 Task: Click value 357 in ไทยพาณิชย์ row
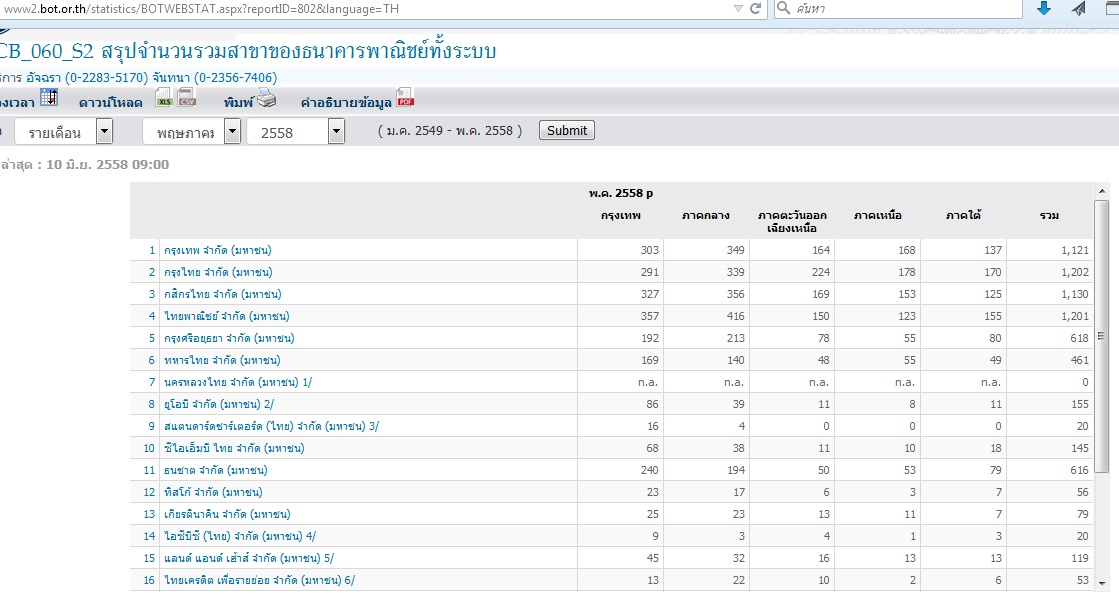[649, 316]
